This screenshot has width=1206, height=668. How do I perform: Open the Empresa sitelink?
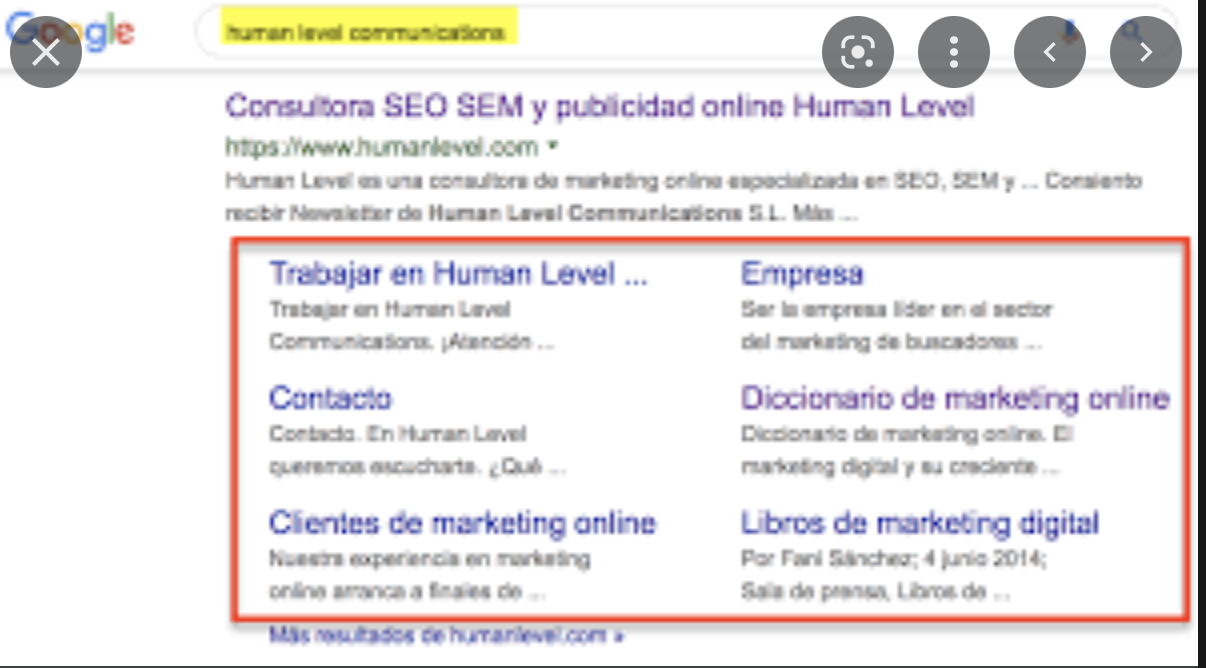click(802, 274)
